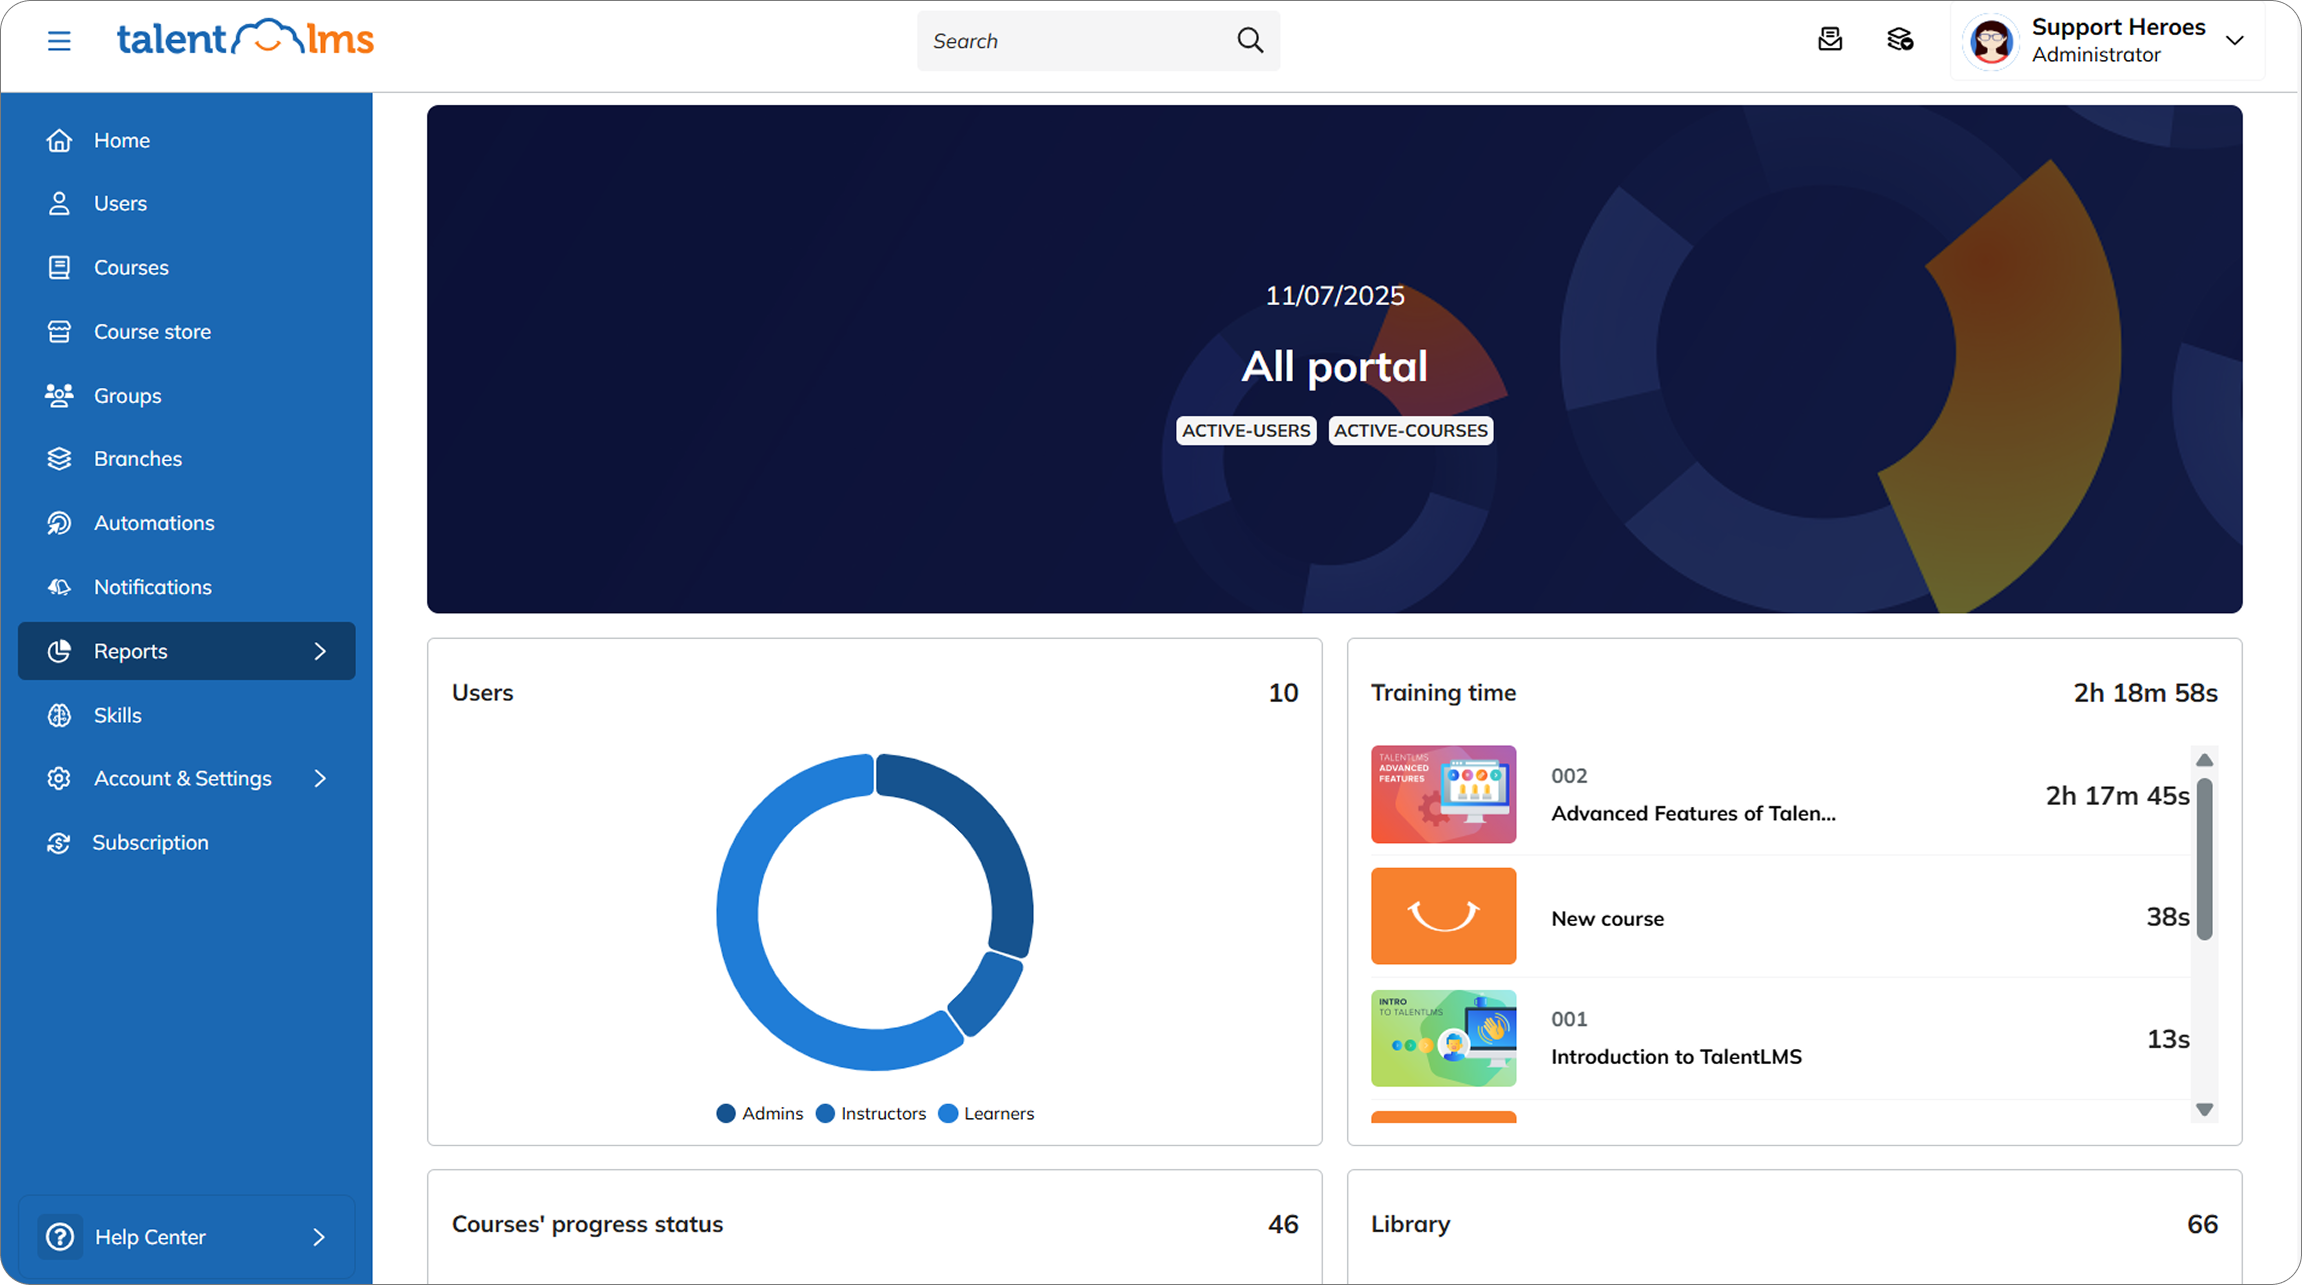
Task: Toggle Instructors in the chart legend
Action: (871, 1113)
